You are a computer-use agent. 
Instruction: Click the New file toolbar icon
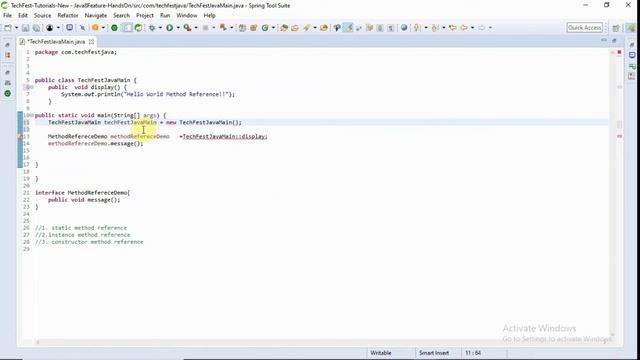coord(8,28)
